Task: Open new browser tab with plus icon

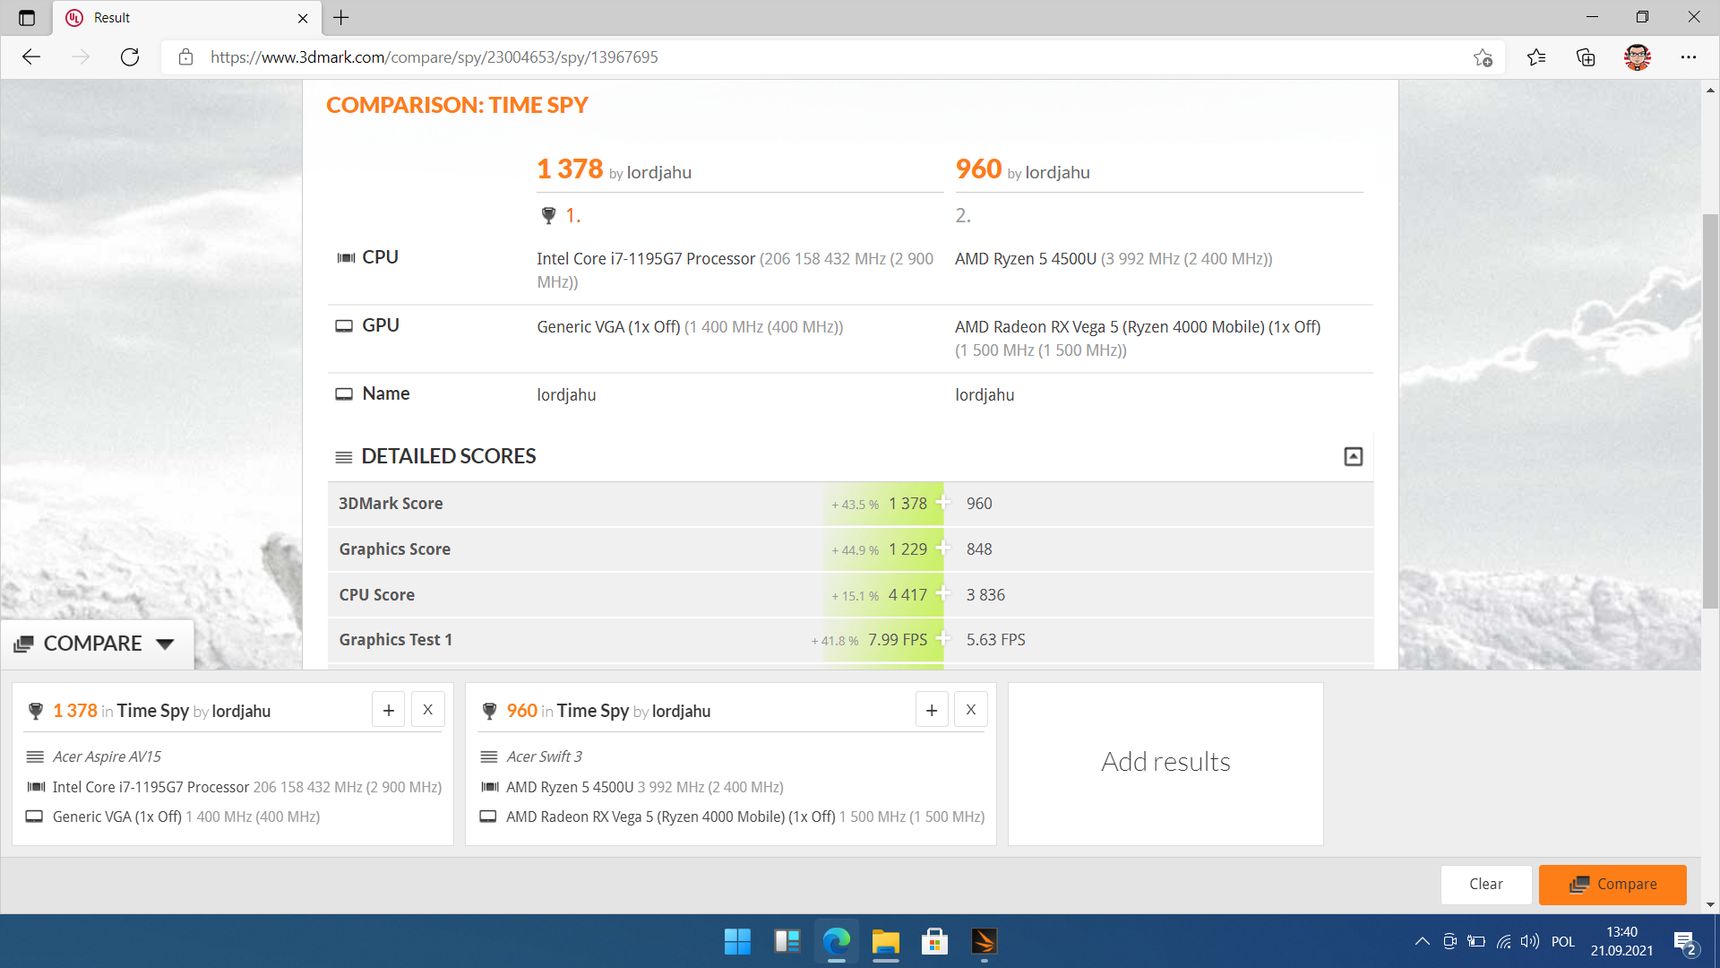Action: tap(341, 17)
